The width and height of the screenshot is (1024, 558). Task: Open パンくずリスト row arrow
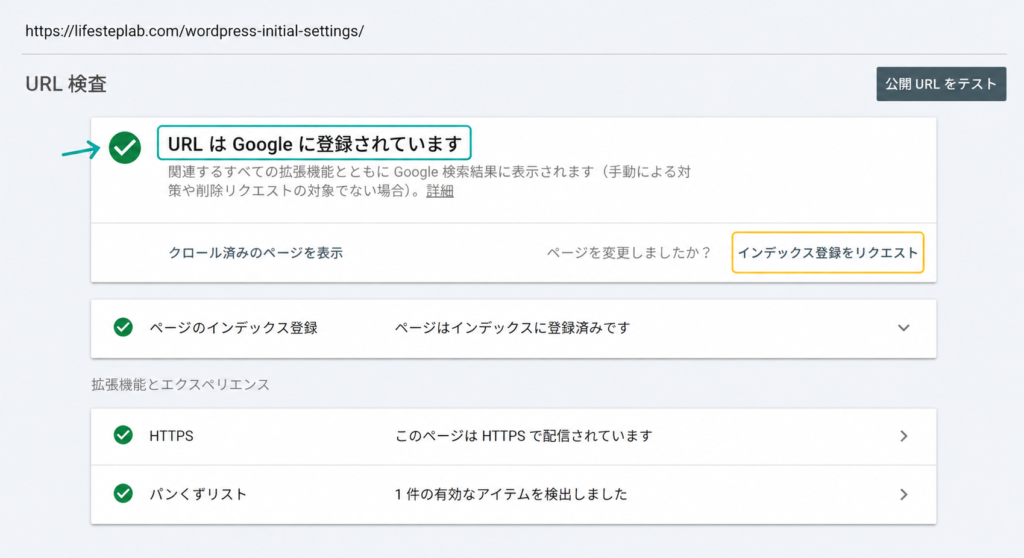(904, 495)
